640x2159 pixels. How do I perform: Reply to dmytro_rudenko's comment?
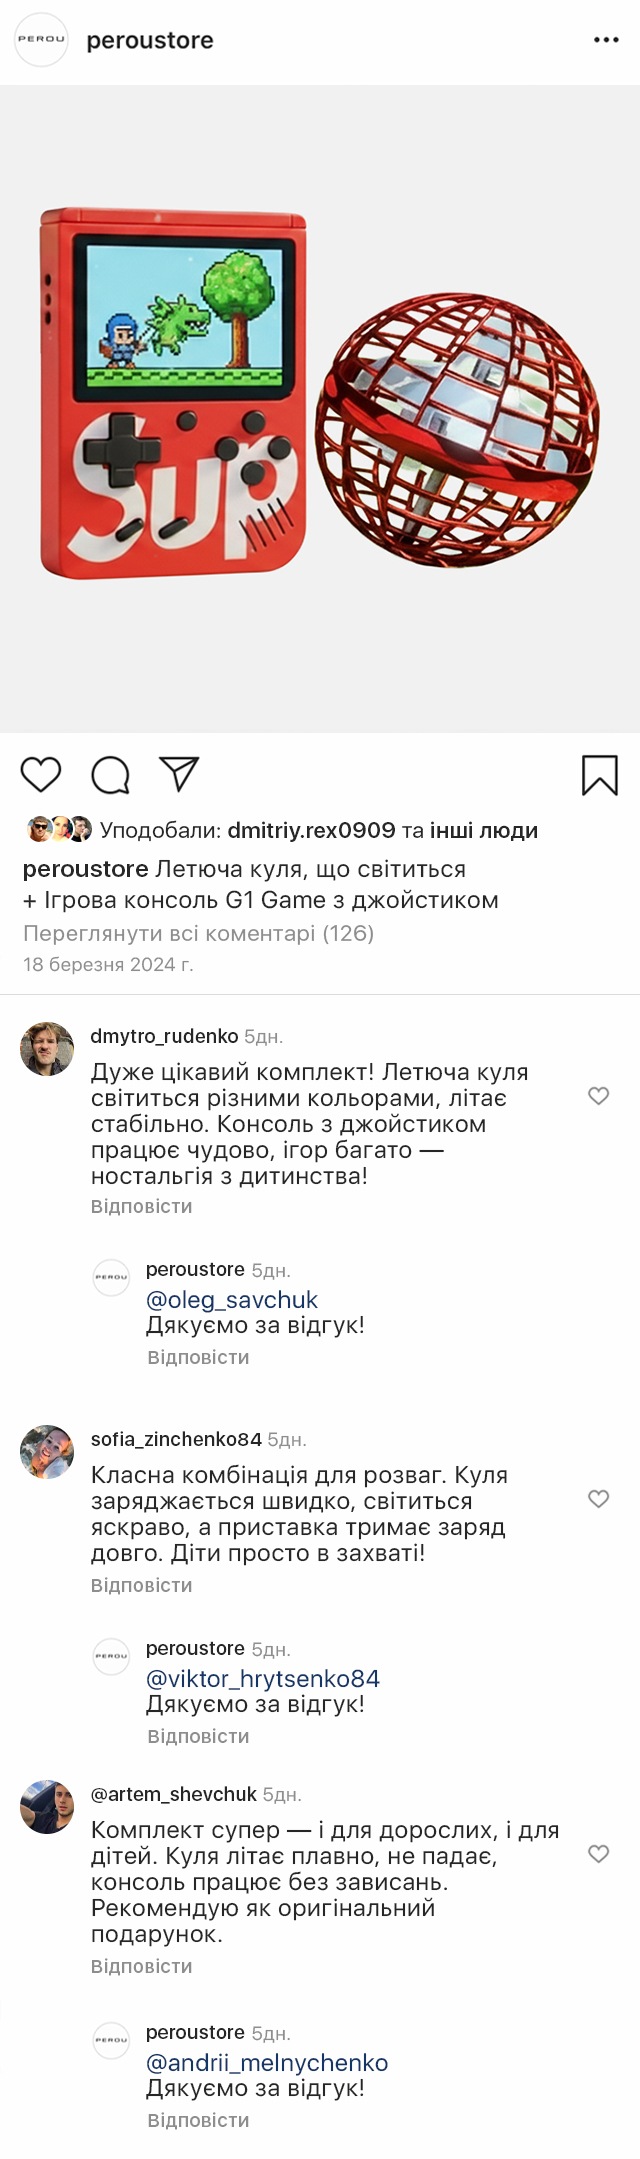click(141, 1206)
